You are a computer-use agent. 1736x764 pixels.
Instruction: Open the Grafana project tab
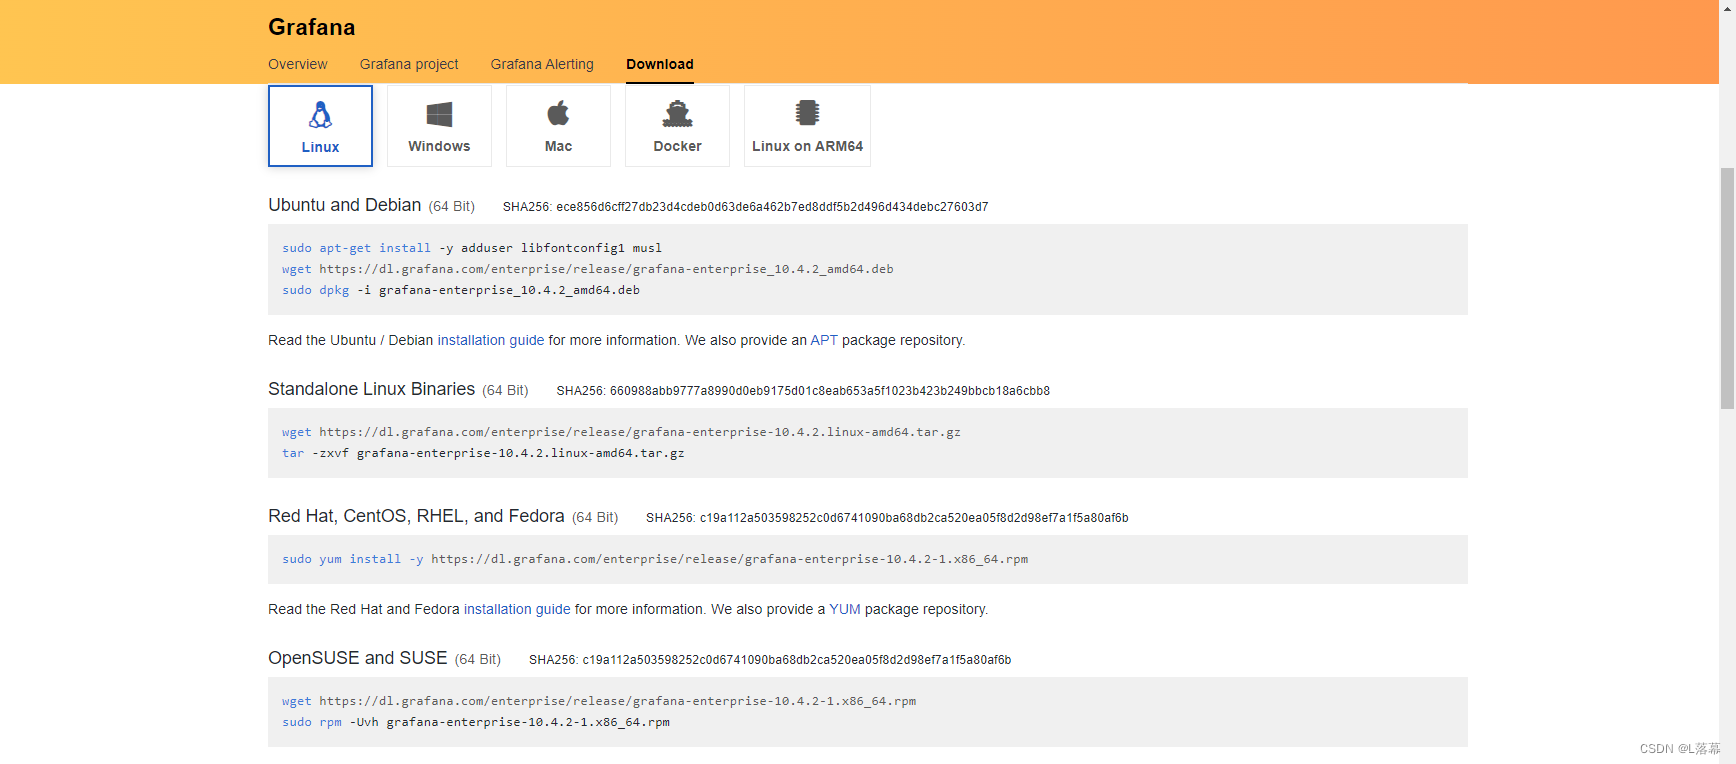point(409,64)
